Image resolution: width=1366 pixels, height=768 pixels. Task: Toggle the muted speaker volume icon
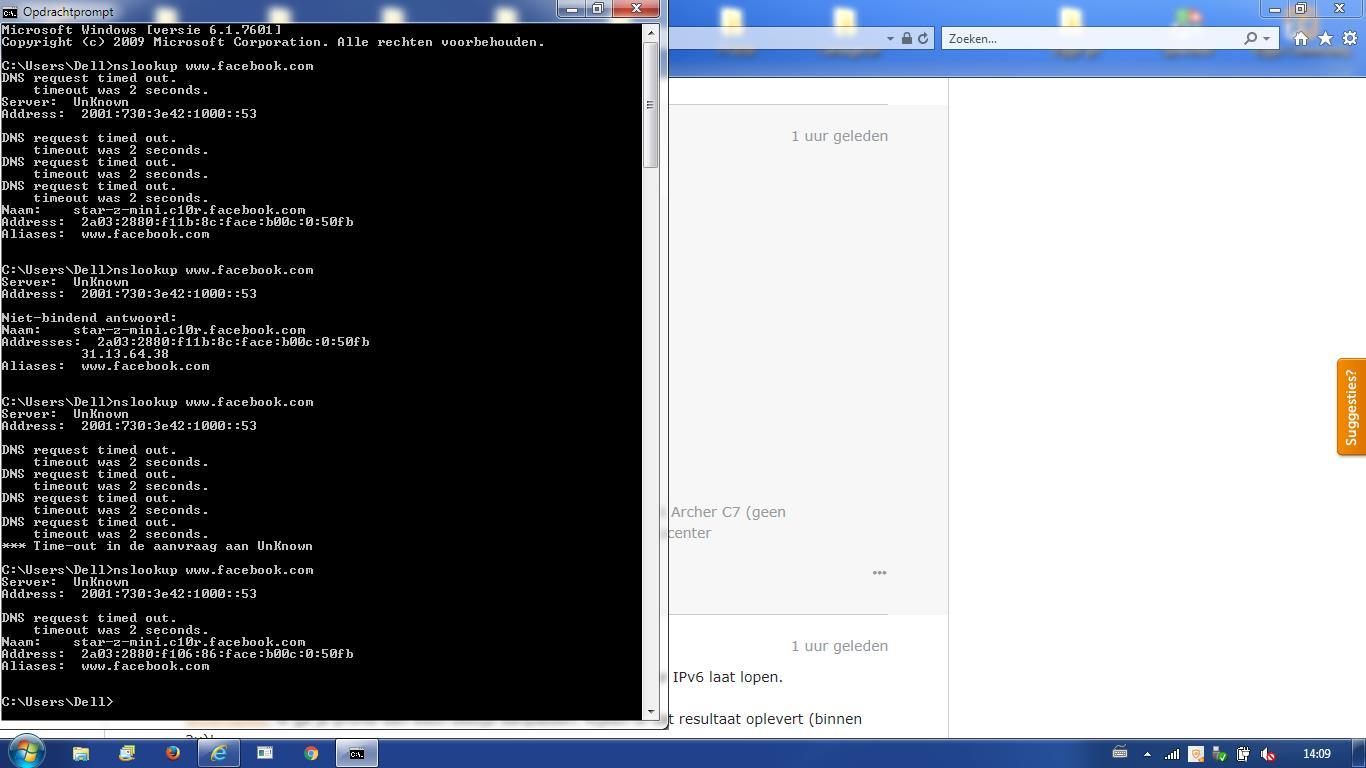tap(1267, 754)
